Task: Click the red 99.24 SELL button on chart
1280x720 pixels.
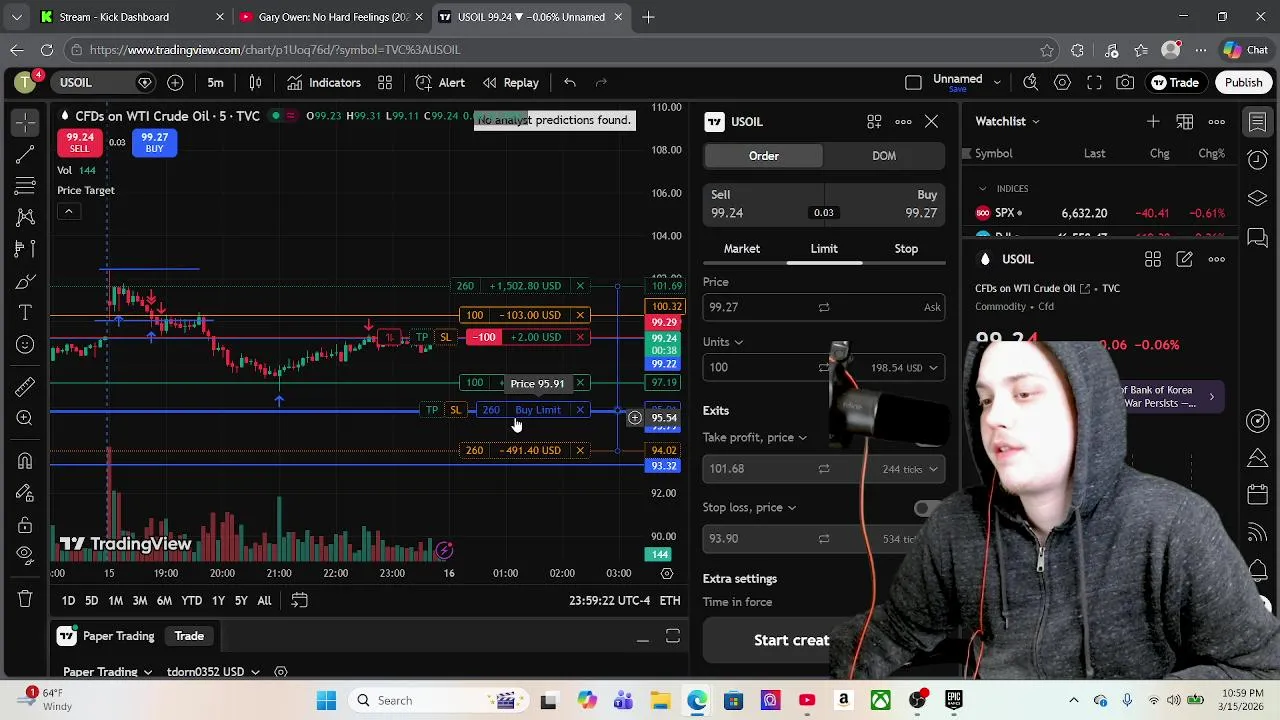Action: point(79,144)
